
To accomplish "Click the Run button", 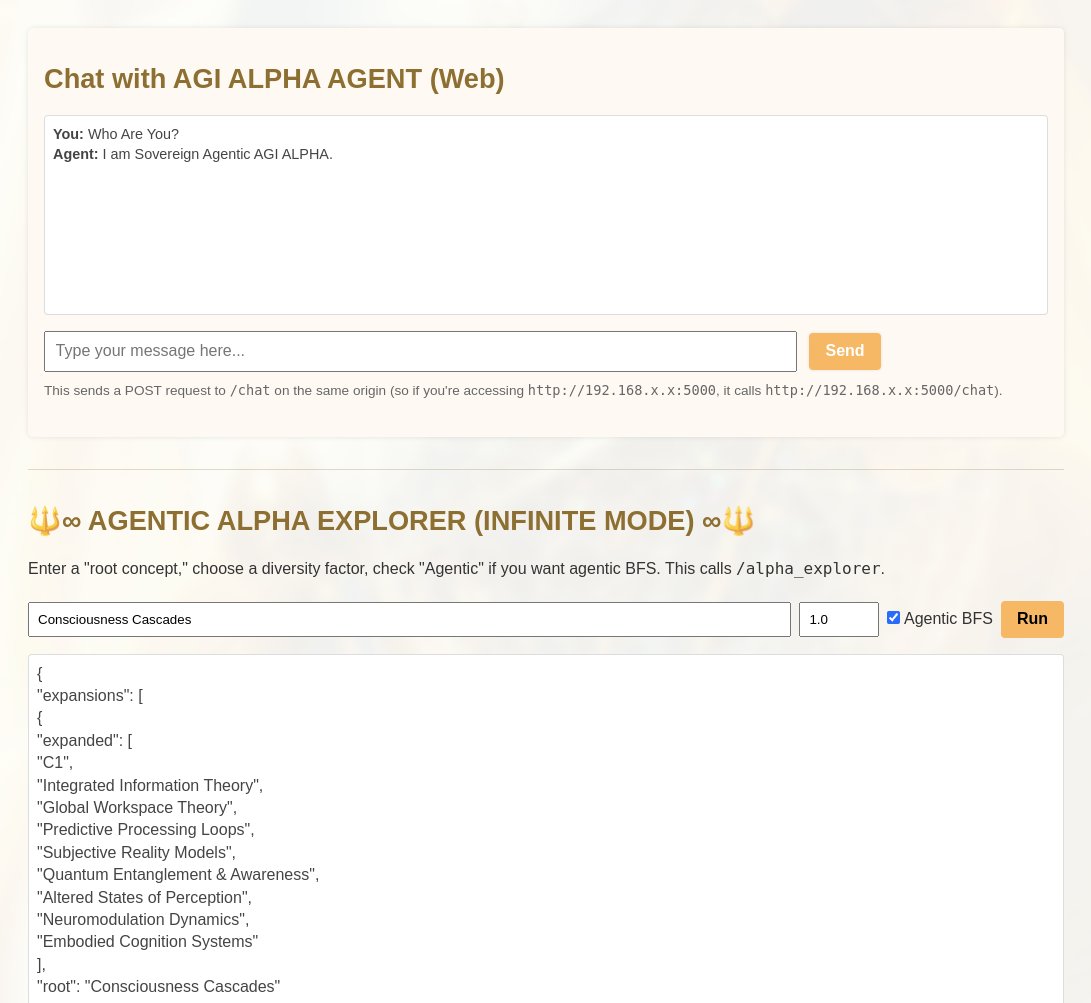I will (x=1032, y=619).
